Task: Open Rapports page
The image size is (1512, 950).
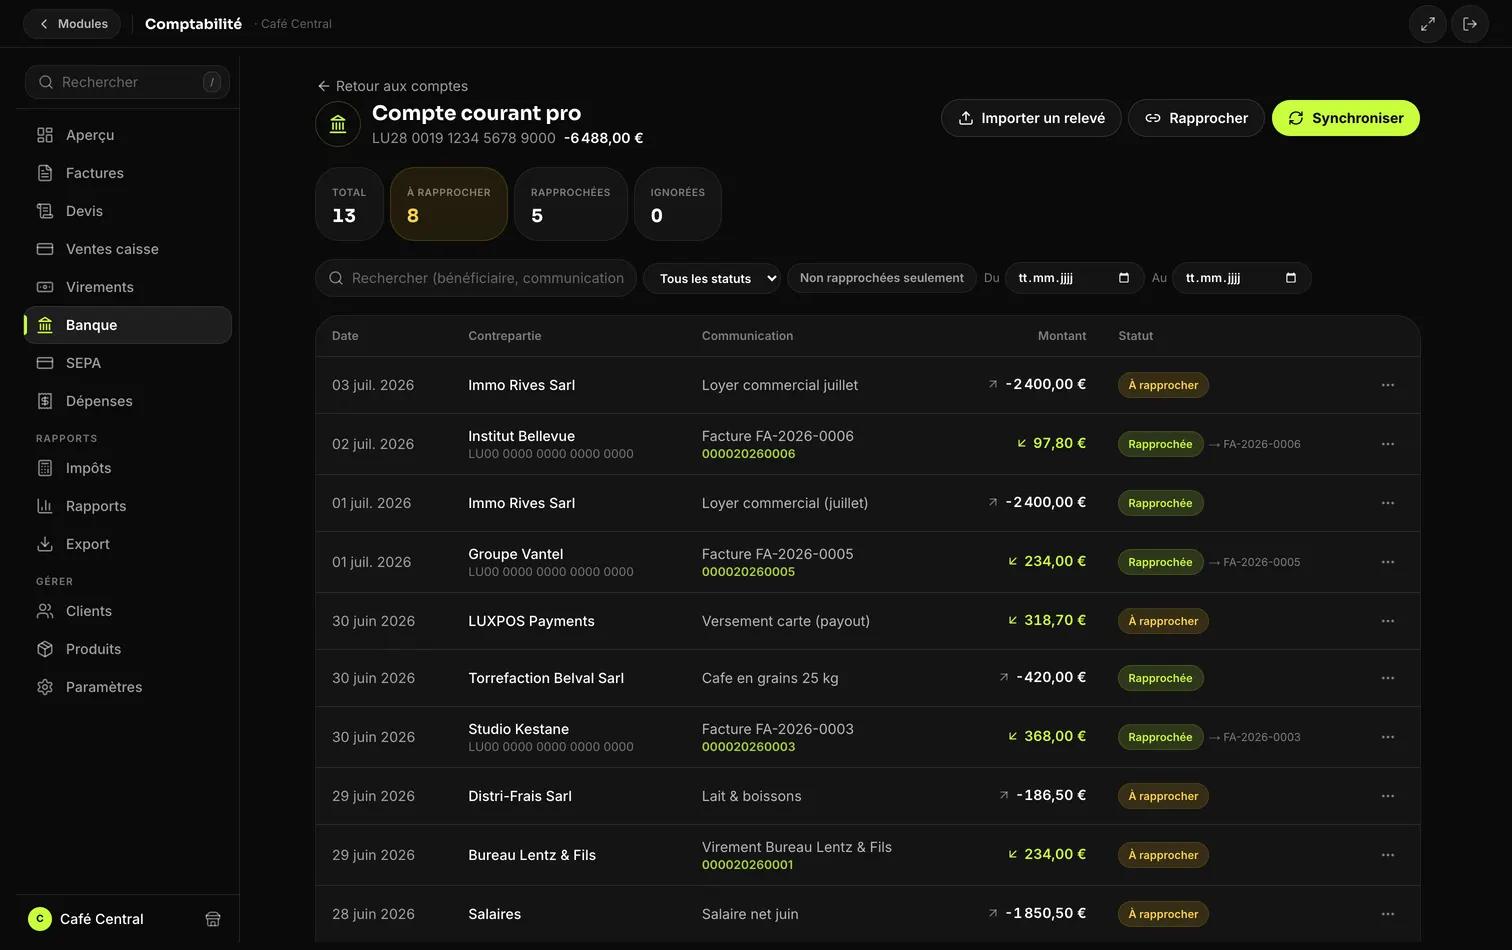Action: 128,506
